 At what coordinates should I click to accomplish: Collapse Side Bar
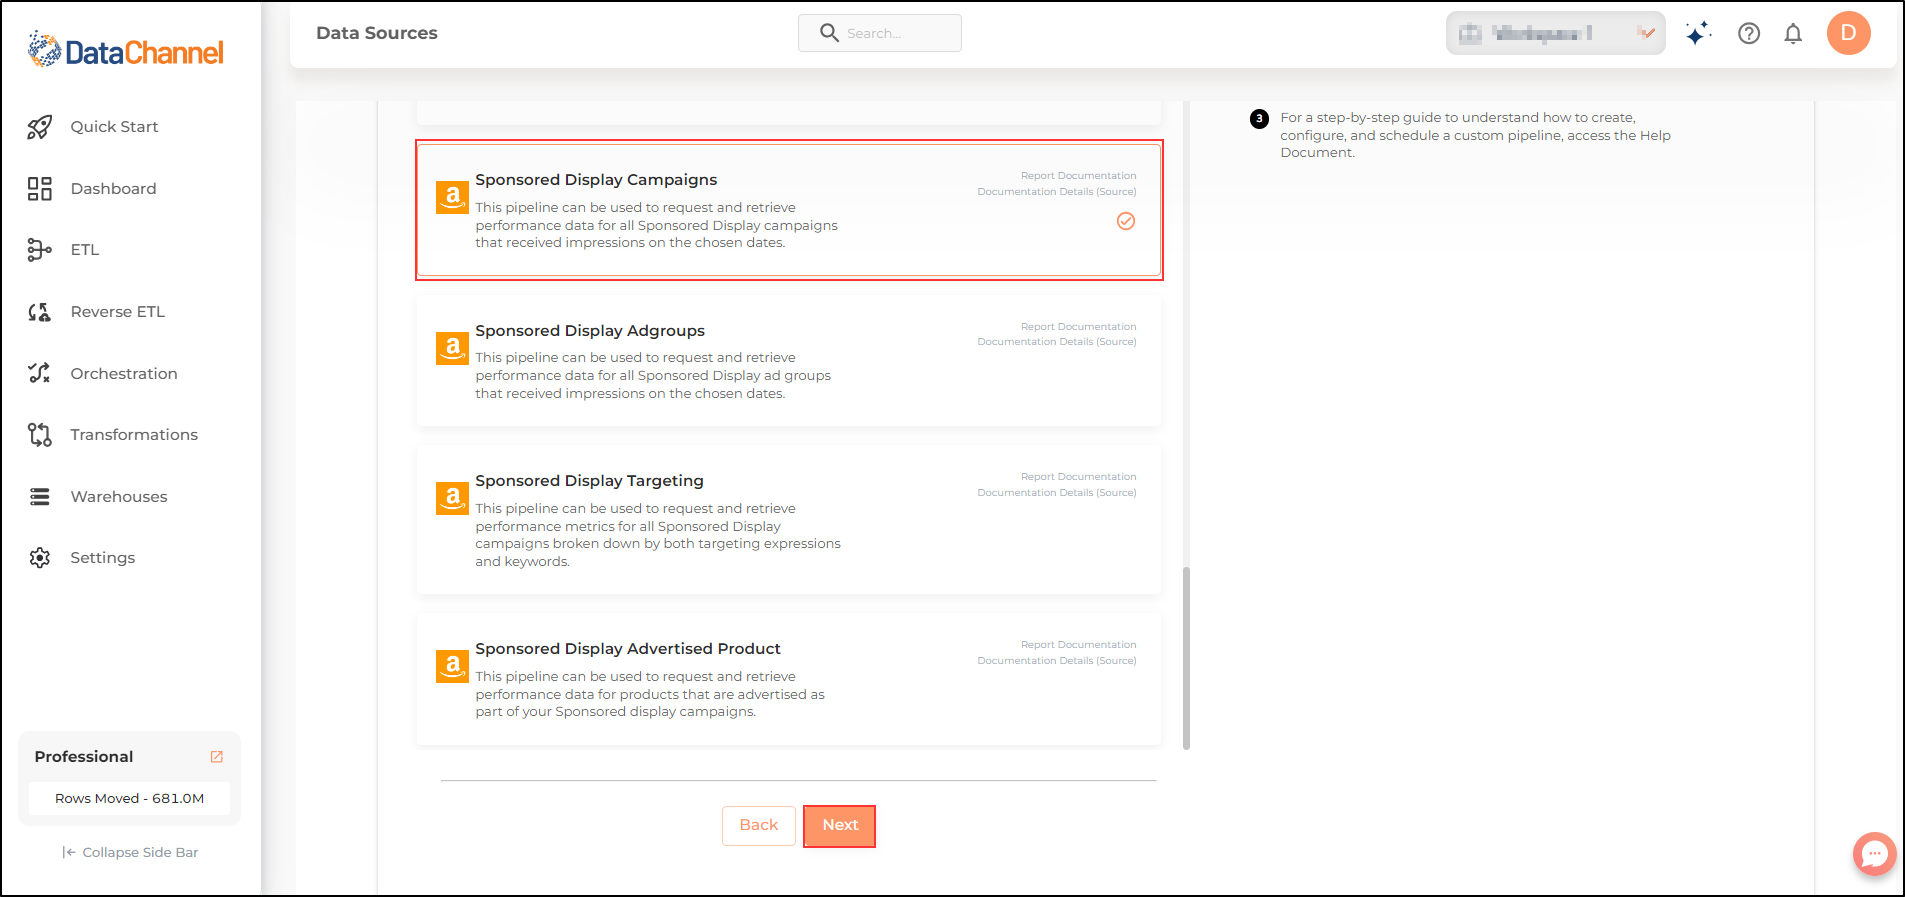tap(130, 853)
